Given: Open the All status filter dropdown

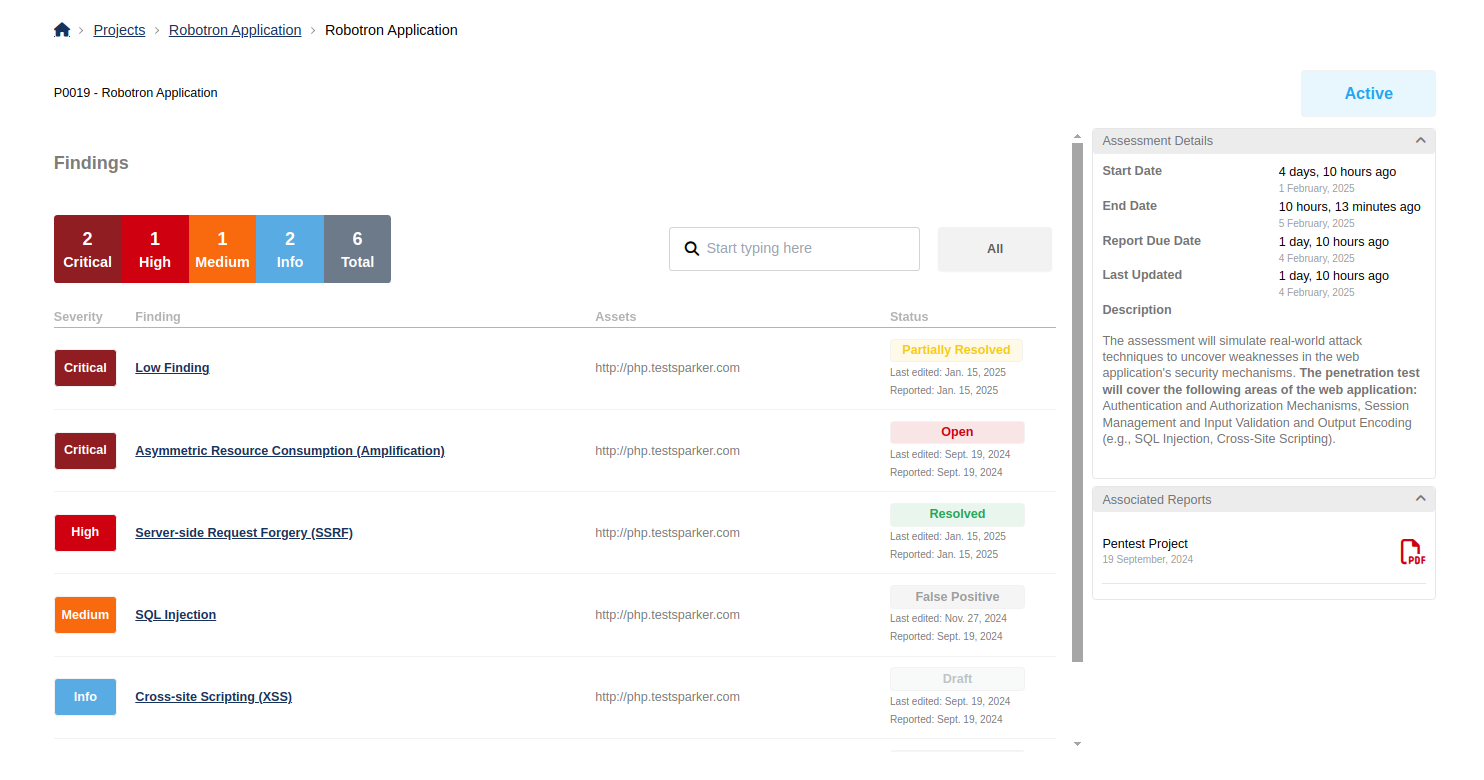Looking at the screenshot, I should [995, 249].
